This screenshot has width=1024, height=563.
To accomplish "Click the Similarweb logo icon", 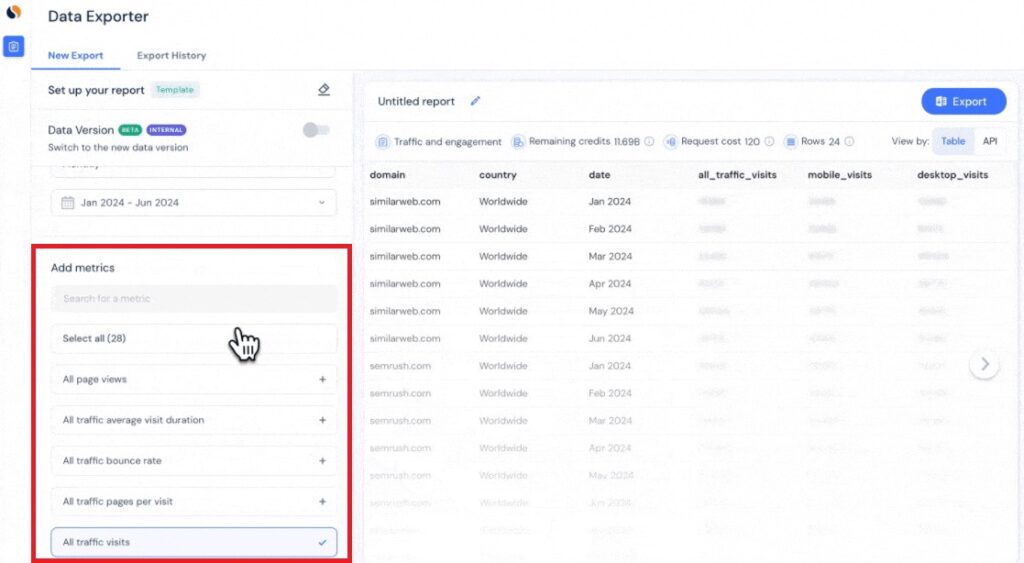I will click(13, 12).
